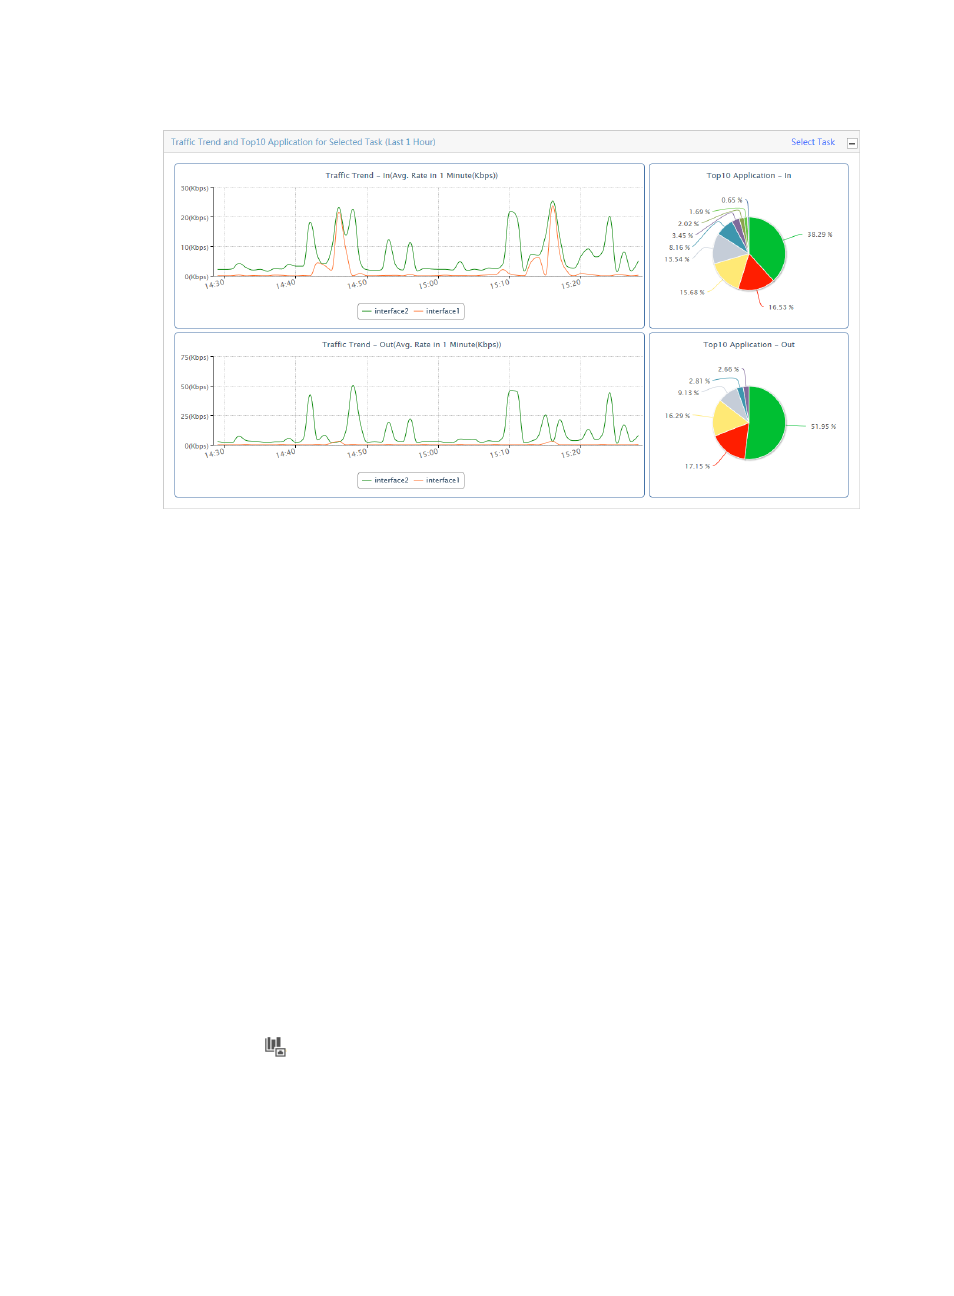Click the panel title 'Traffic Trend and Top10 Application for Selected Task'
The image size is (954, 1296).
point(303,142)
